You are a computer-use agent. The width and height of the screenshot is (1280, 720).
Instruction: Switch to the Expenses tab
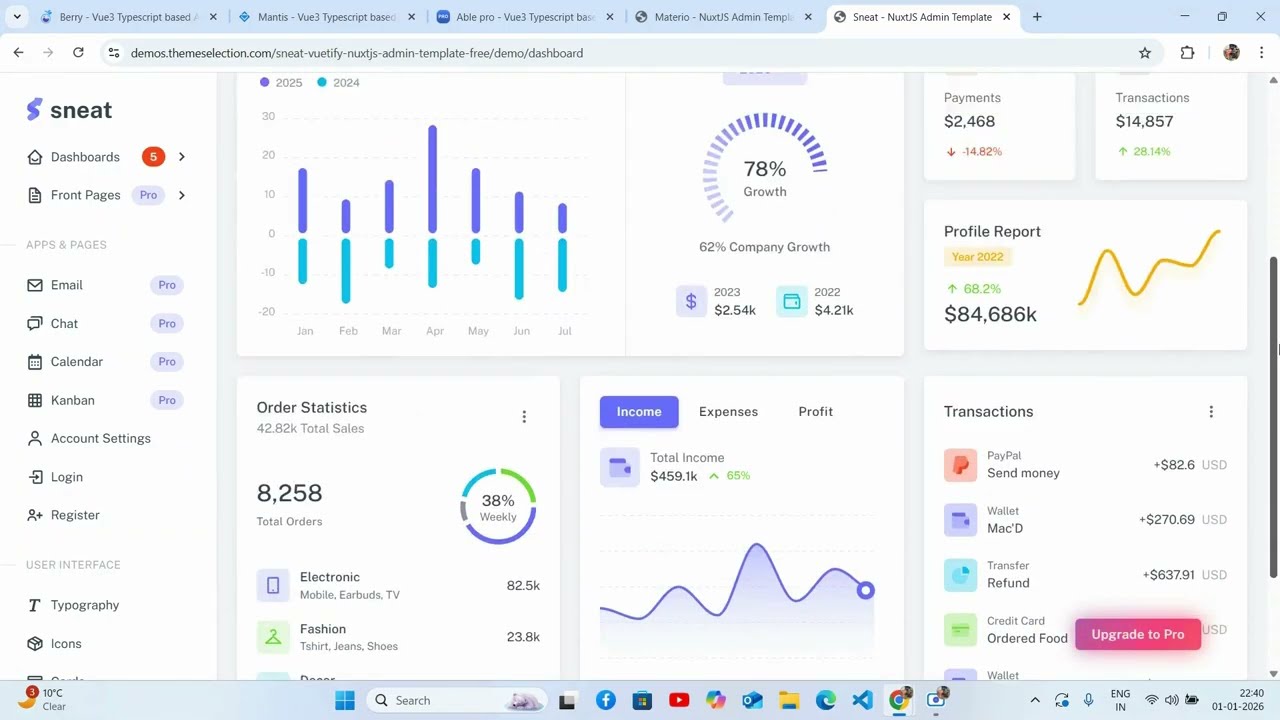tap(728, 412)
